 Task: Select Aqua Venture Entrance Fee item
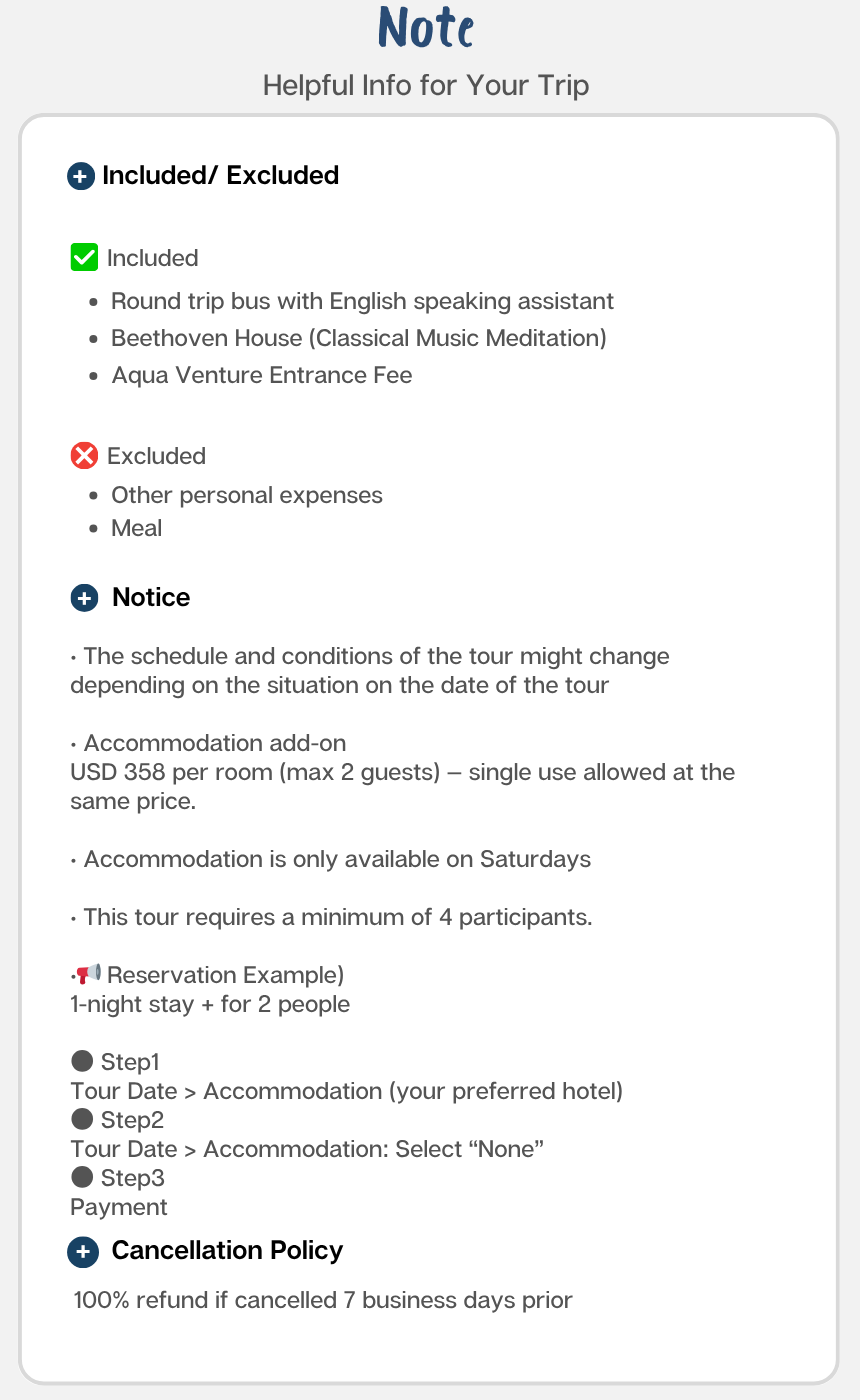(262, 375)
